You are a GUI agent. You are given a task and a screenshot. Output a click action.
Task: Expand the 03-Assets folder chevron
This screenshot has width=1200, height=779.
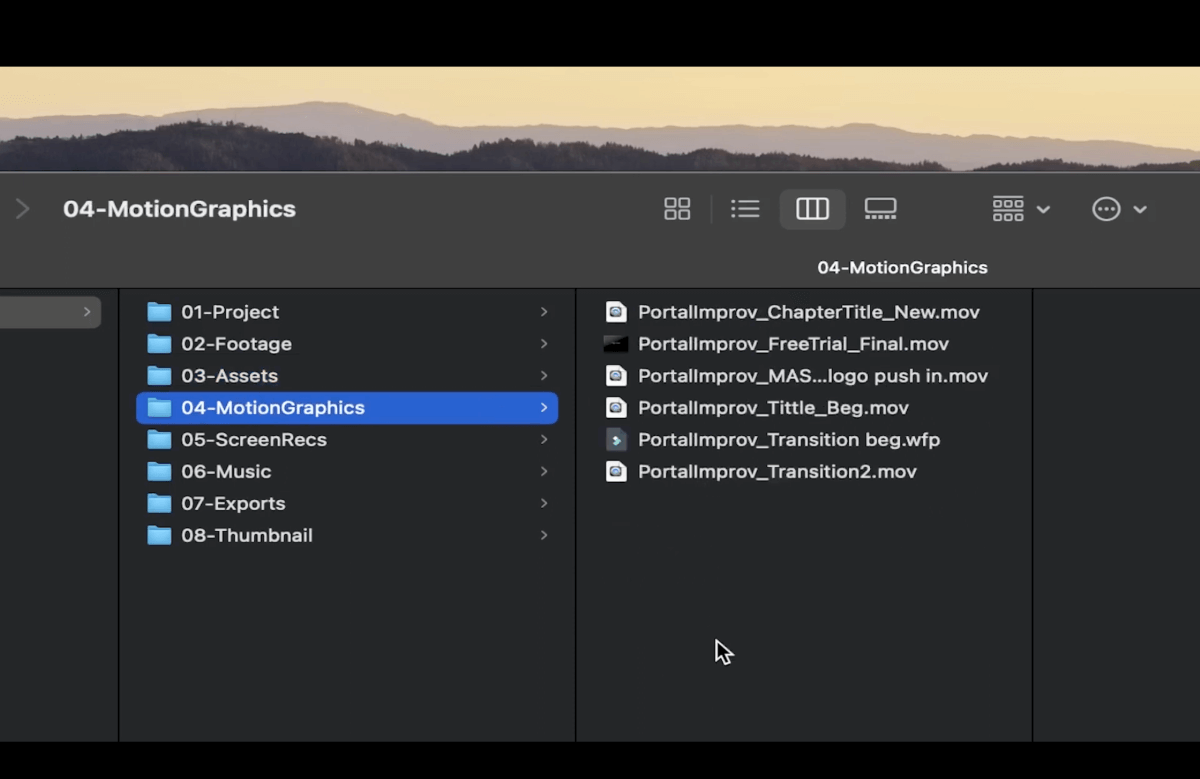point(544,376)
